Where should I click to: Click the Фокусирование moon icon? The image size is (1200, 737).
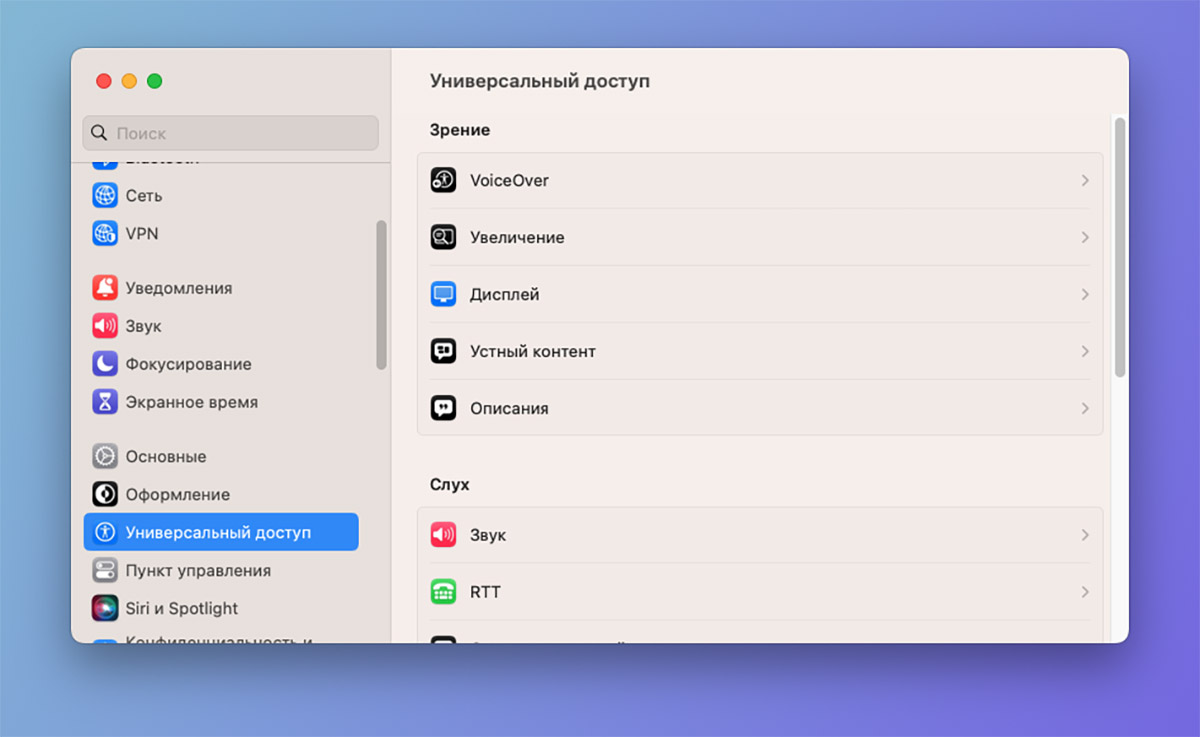pos(105,364)
